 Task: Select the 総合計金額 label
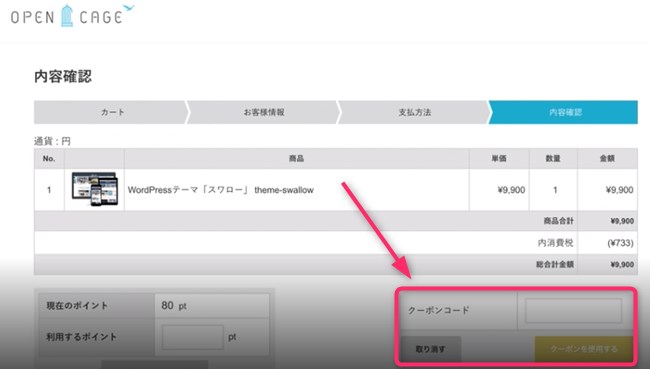point(555,264)
